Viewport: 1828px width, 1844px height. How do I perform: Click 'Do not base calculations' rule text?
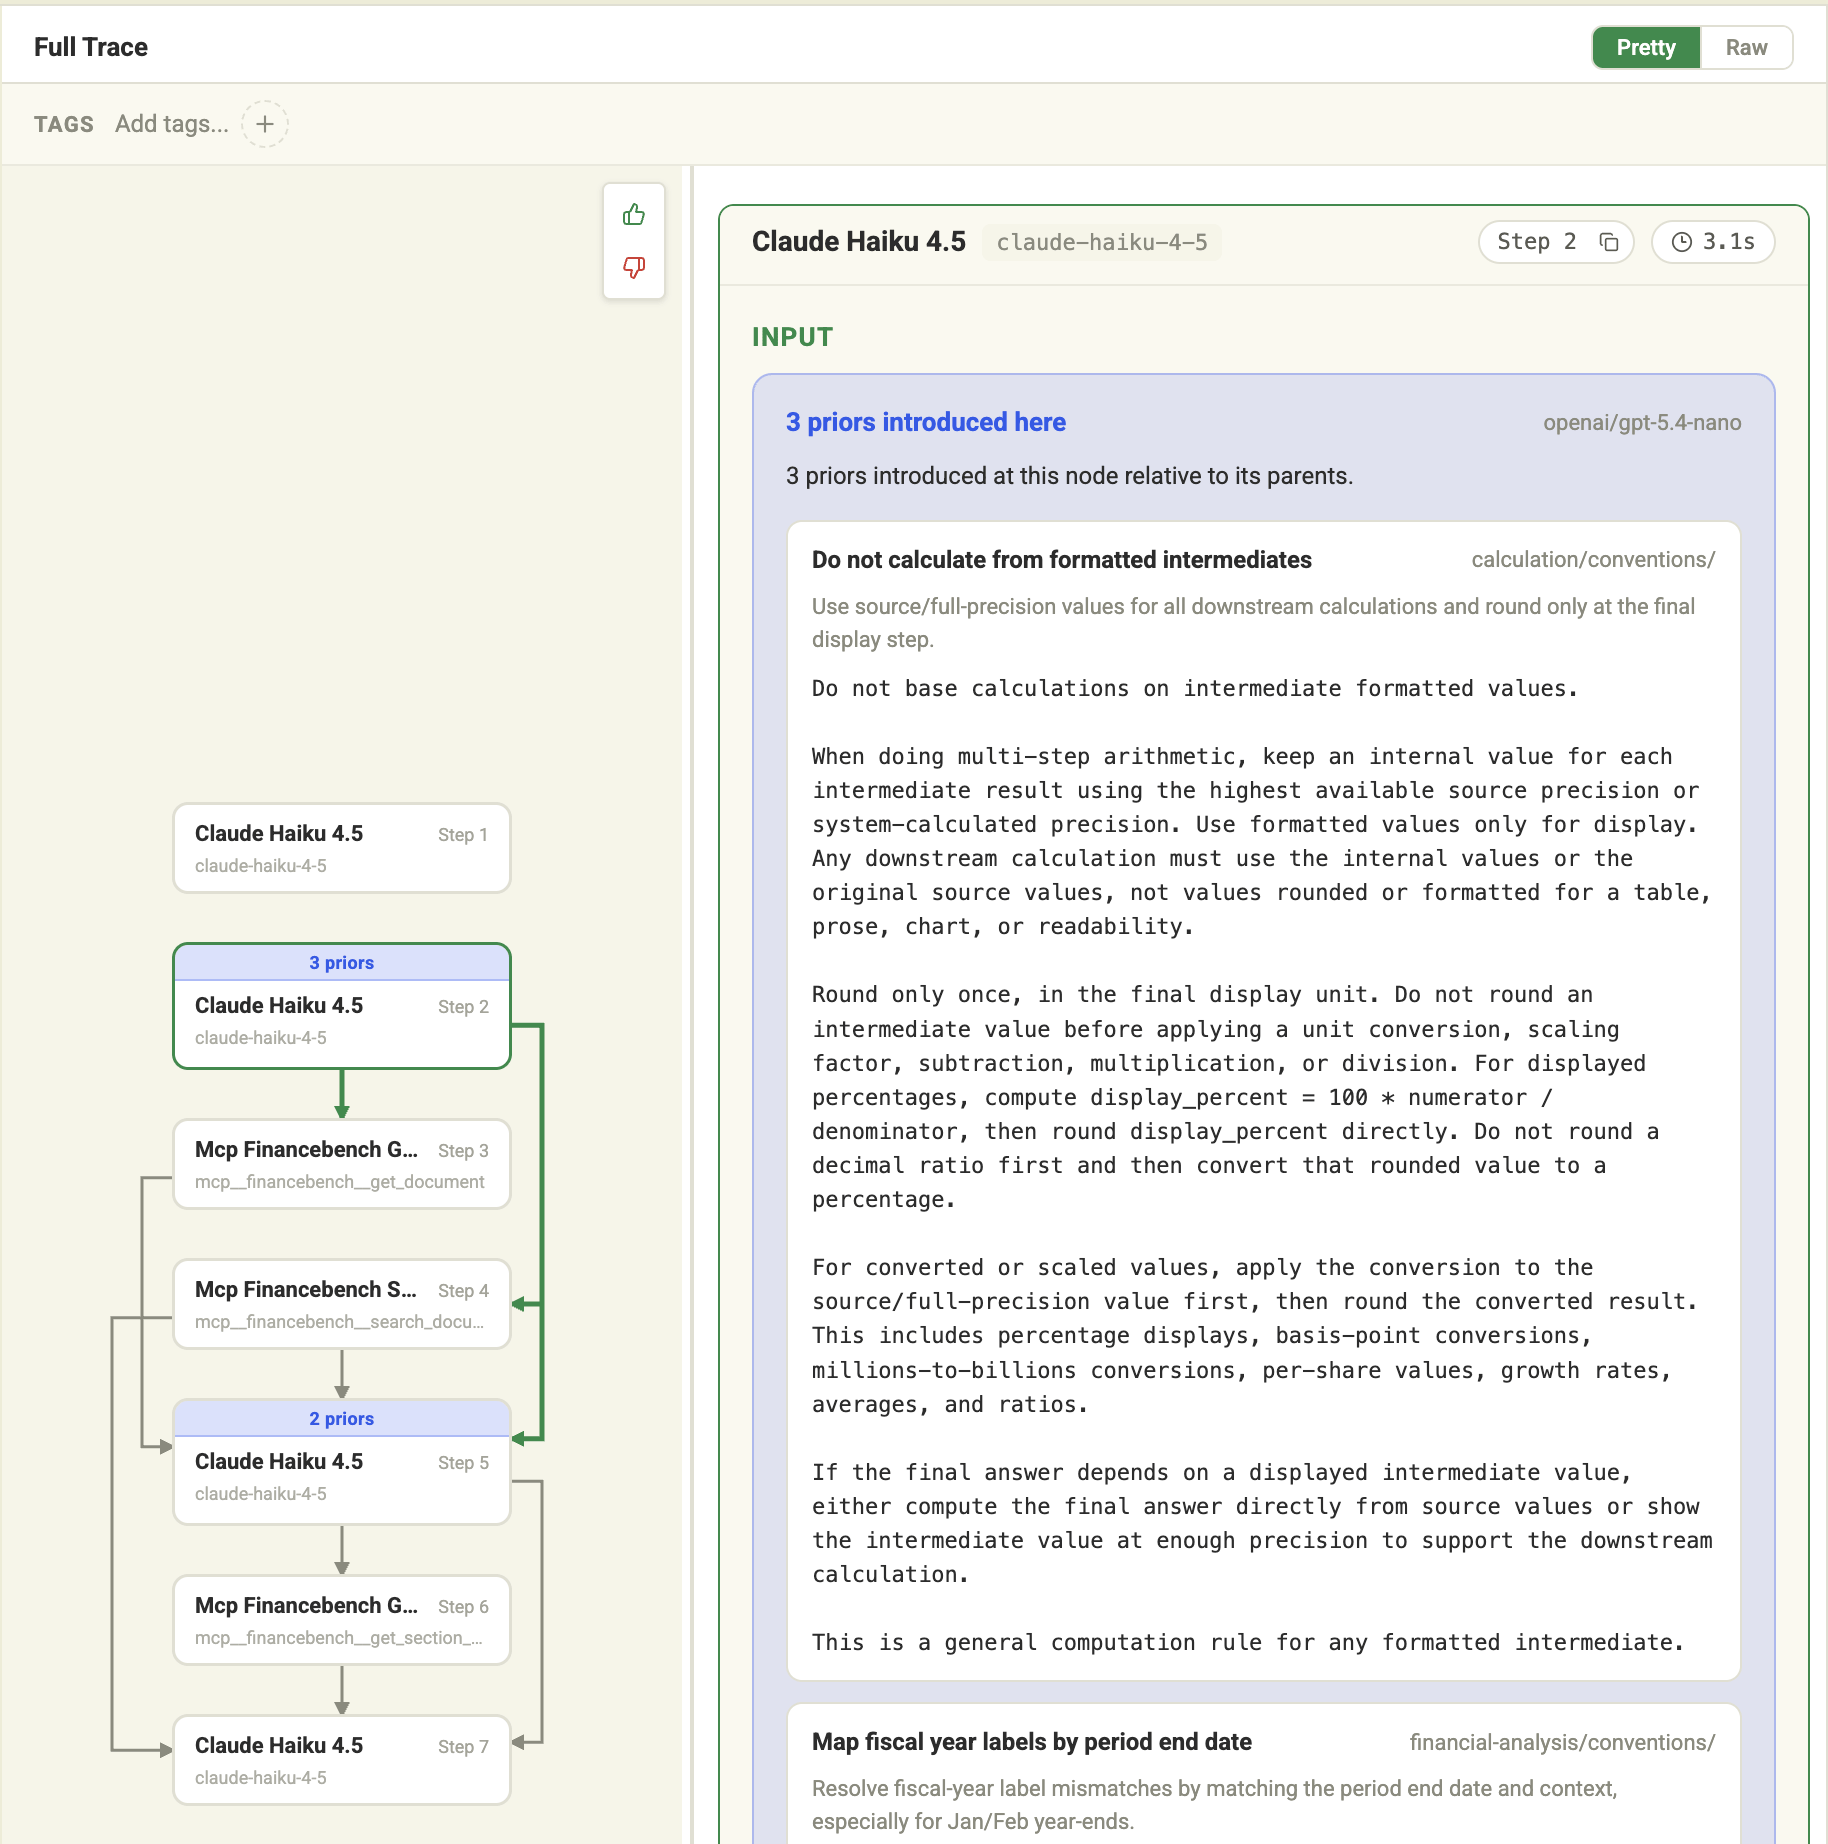point(1195,689)
